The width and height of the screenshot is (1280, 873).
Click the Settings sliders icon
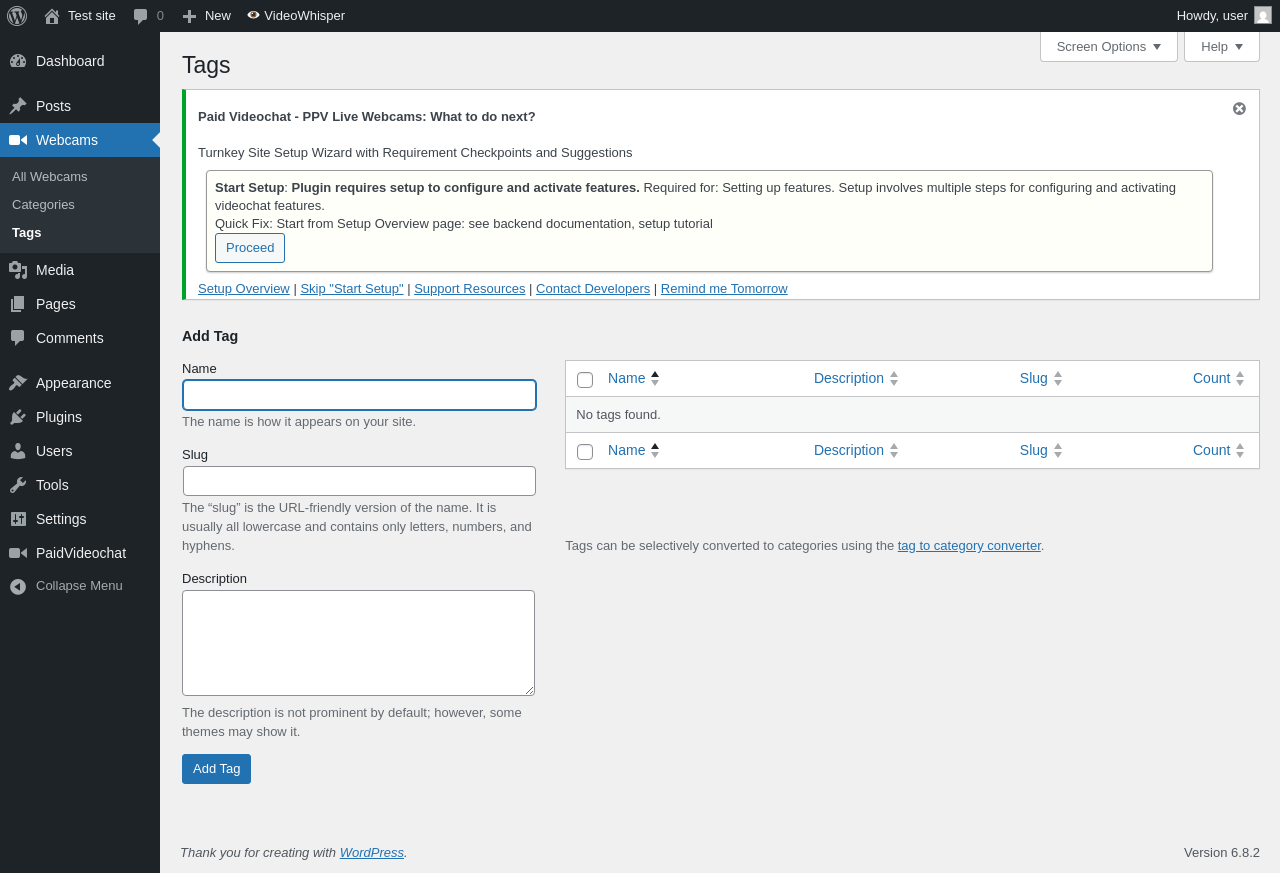point(18,519)
